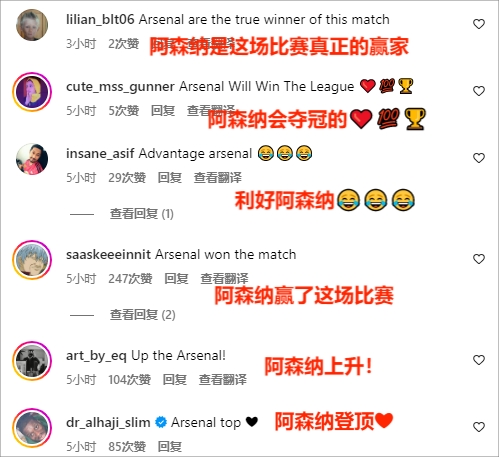499x457 pixels.
Task: Click 回复 under insane_asif's comment
Action: point(170,178)
